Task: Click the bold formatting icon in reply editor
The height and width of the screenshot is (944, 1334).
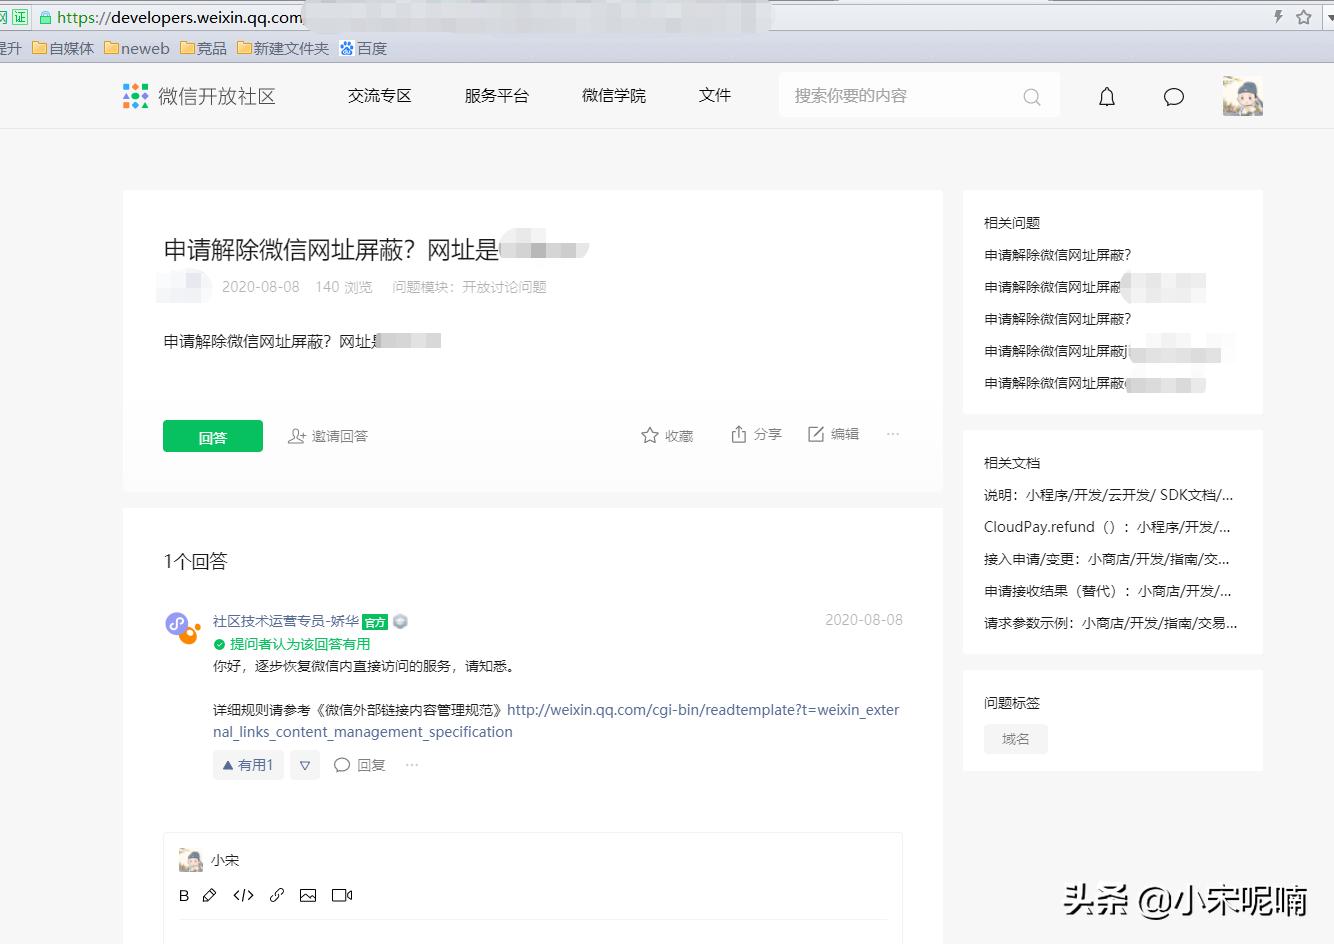Action: coord(184,895)
